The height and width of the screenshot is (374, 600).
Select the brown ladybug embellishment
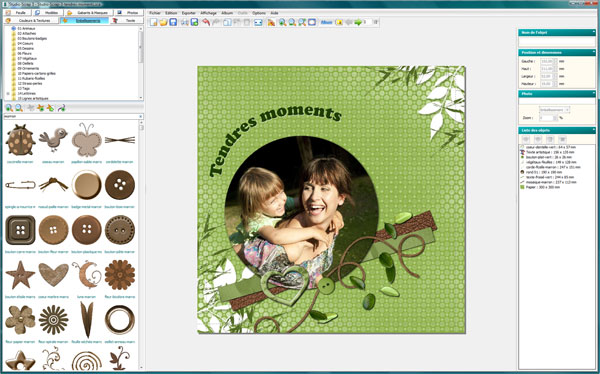coord(20,140)
